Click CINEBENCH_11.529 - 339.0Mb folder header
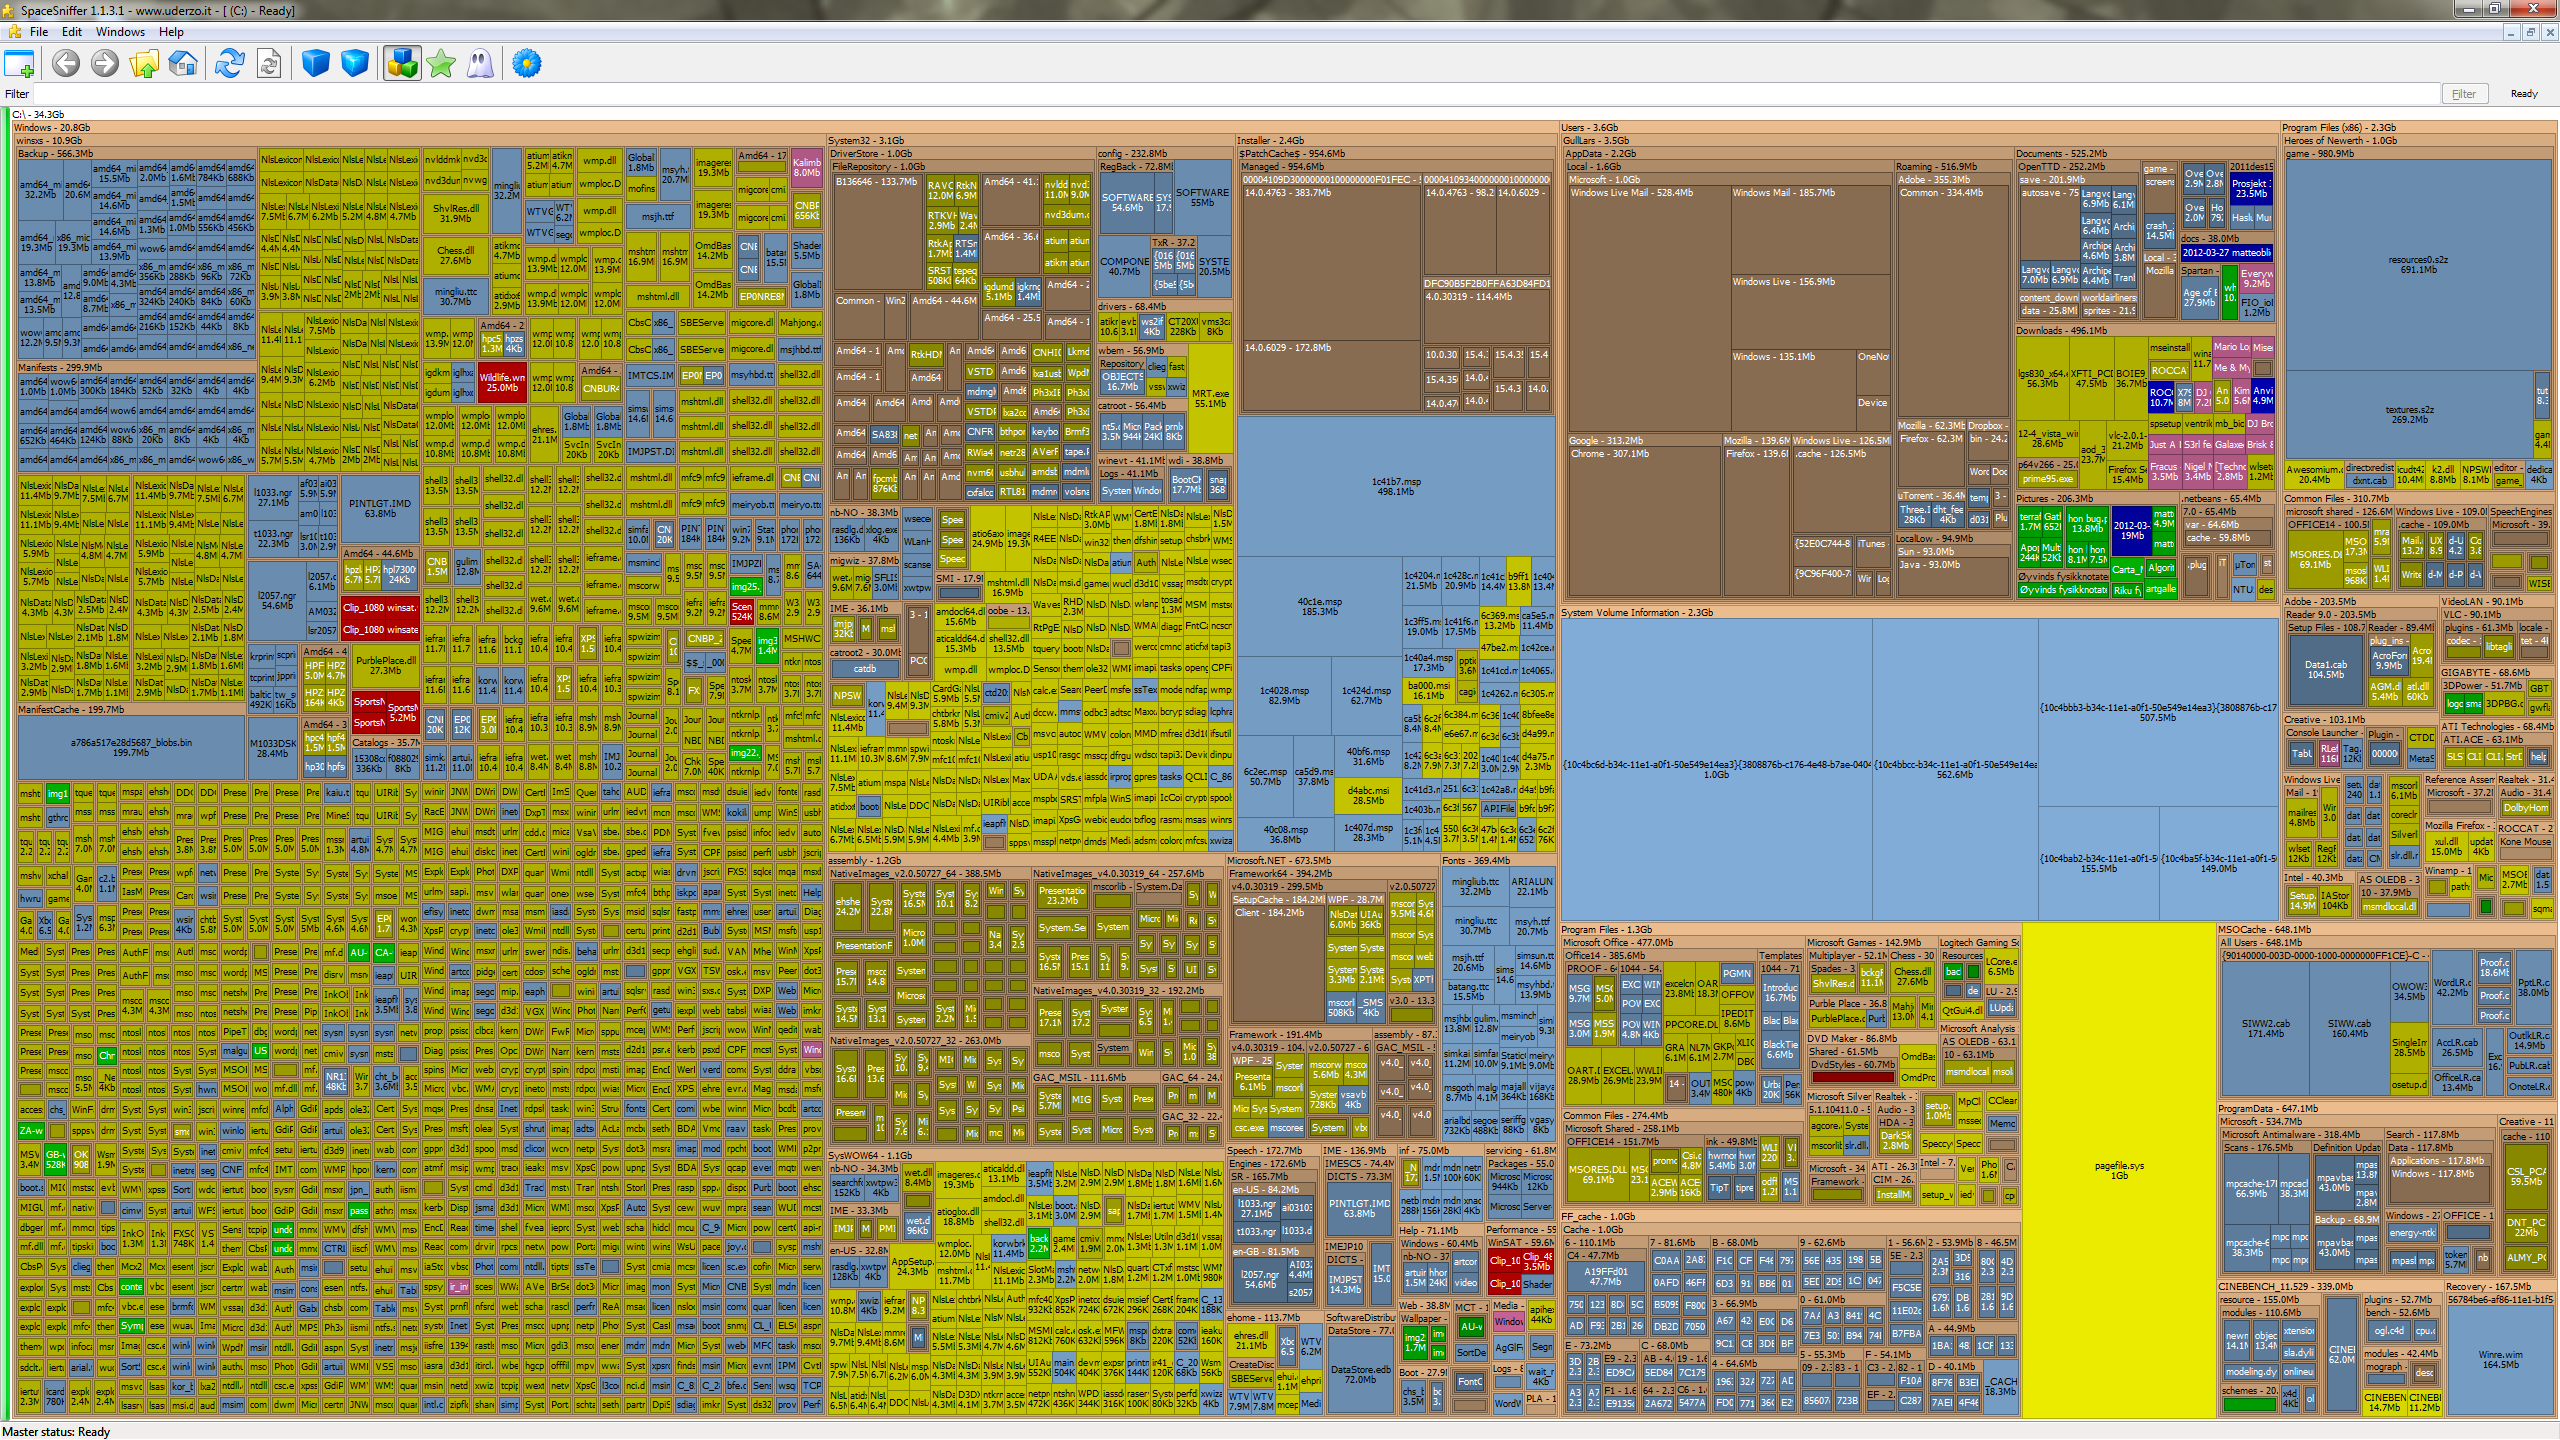 click(2285, 1287)
